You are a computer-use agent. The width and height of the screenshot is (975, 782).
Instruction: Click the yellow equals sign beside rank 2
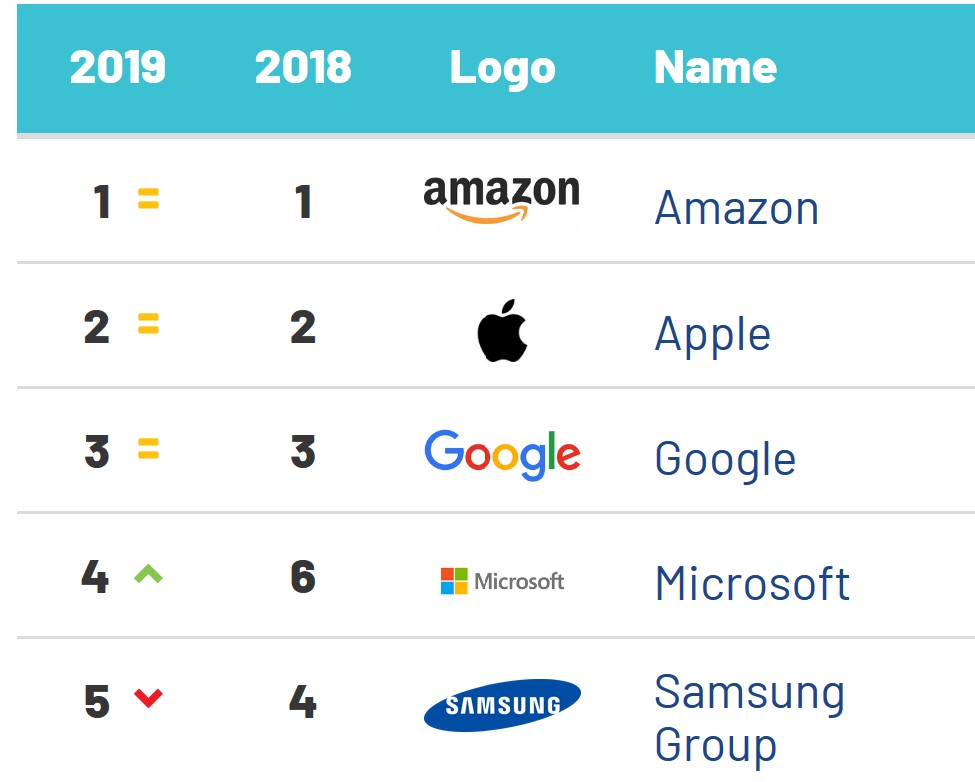[148, 325]
